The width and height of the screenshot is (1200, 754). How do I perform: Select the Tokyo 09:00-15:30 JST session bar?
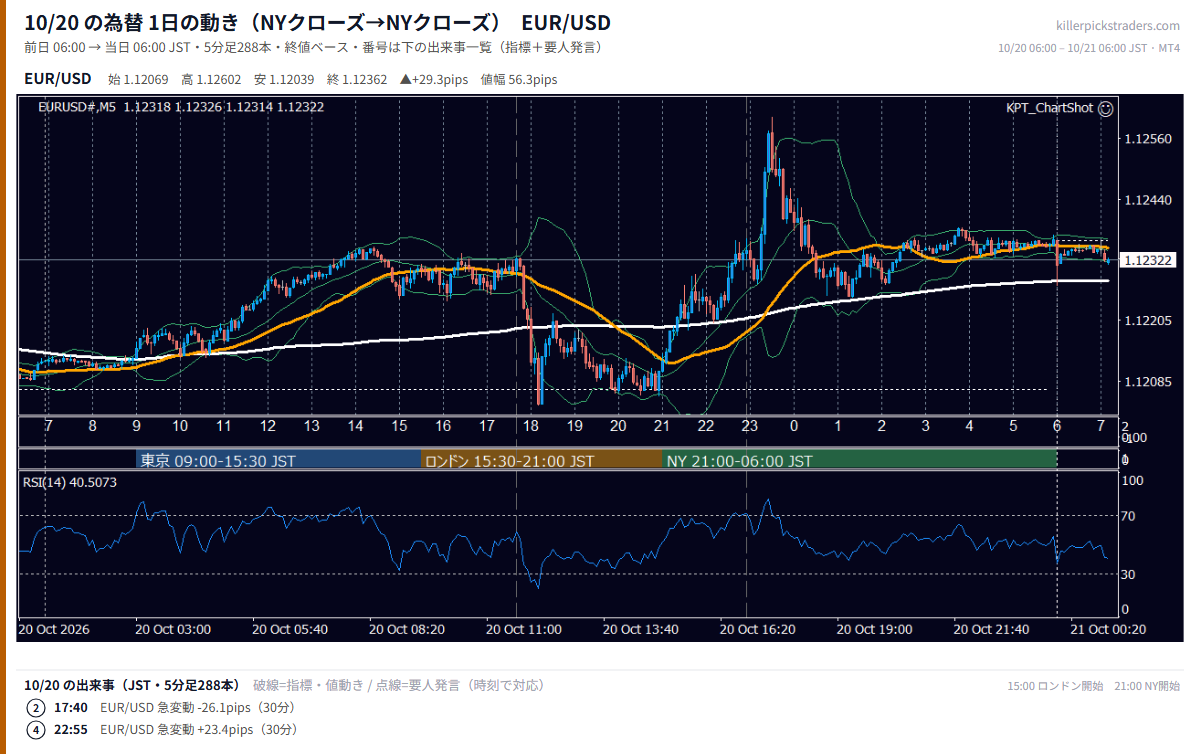(279, 461)
